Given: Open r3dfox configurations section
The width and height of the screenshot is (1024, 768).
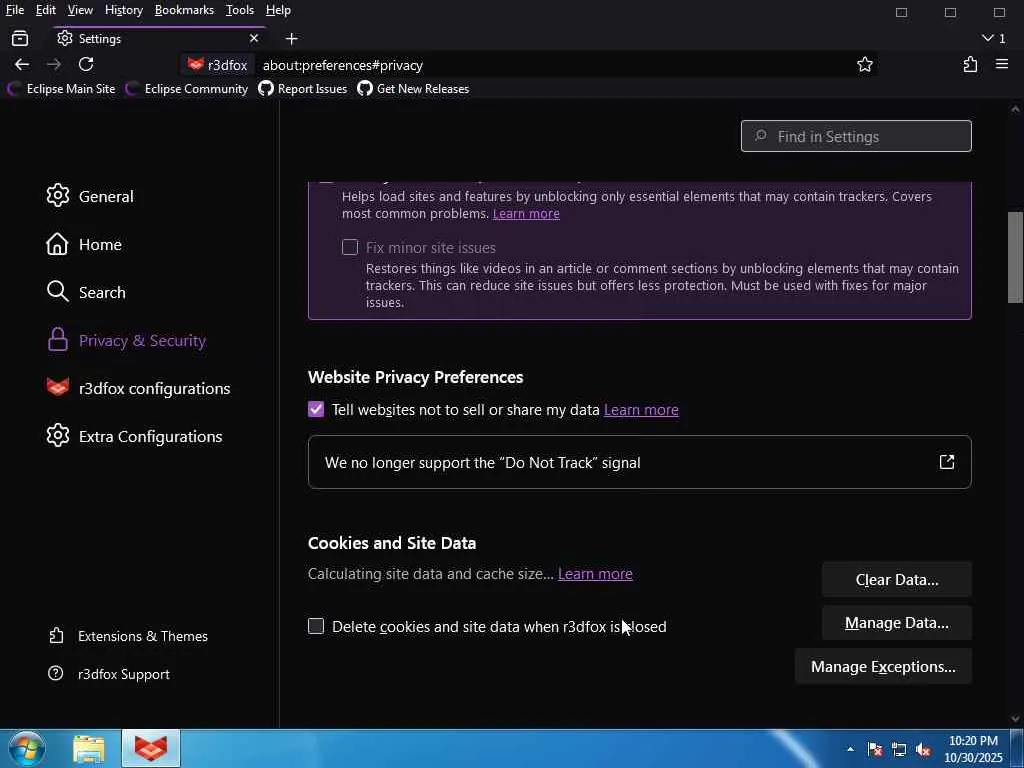Looking at the screenshot, I should pos(138,388).
